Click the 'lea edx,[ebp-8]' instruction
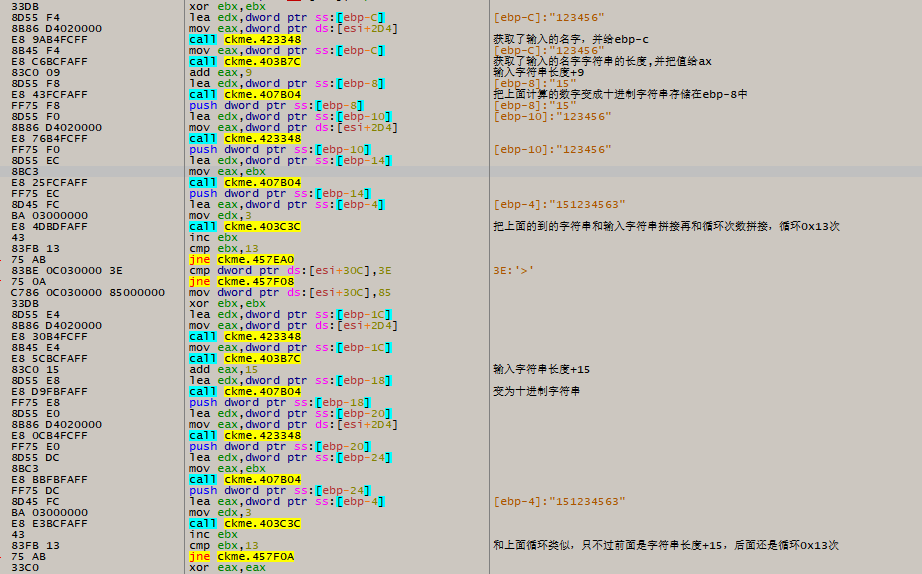Screen dimensions: 922x574 [x=287, y=84]
